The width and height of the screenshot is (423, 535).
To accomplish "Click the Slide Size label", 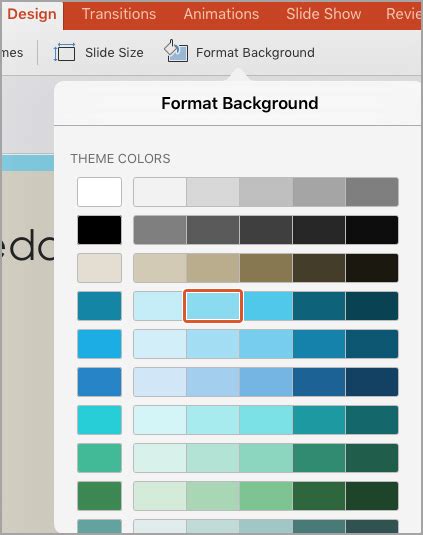I will click(x=114, y=53).
